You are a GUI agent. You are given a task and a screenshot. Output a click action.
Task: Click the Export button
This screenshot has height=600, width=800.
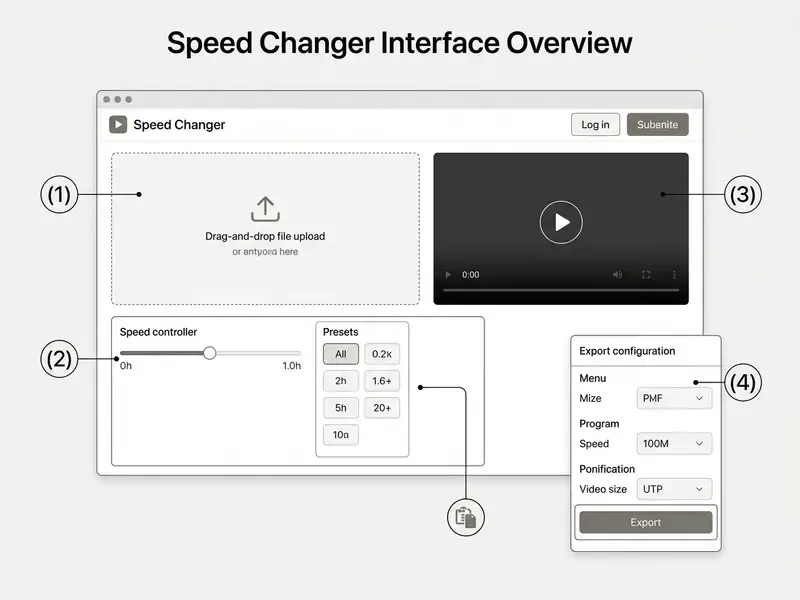click(x=645, y=522)
